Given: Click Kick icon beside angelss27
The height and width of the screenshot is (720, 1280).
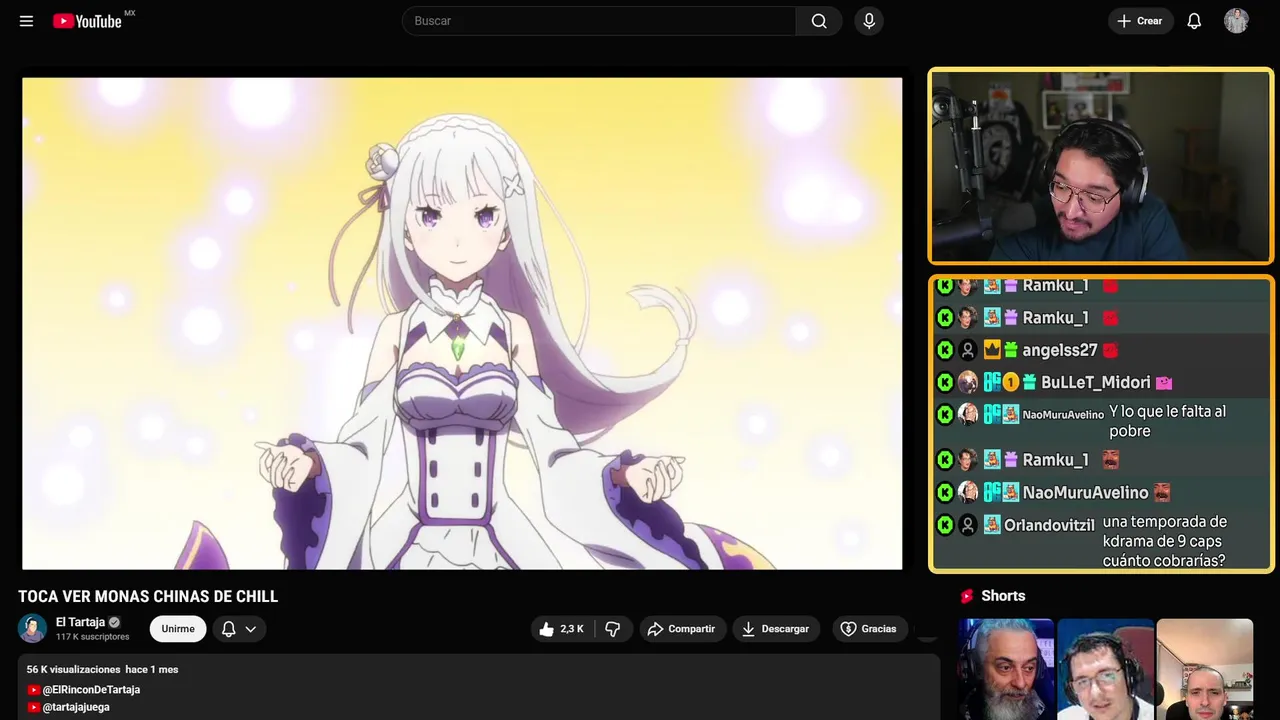Looking at the screenshot, I should pos(945,351).
